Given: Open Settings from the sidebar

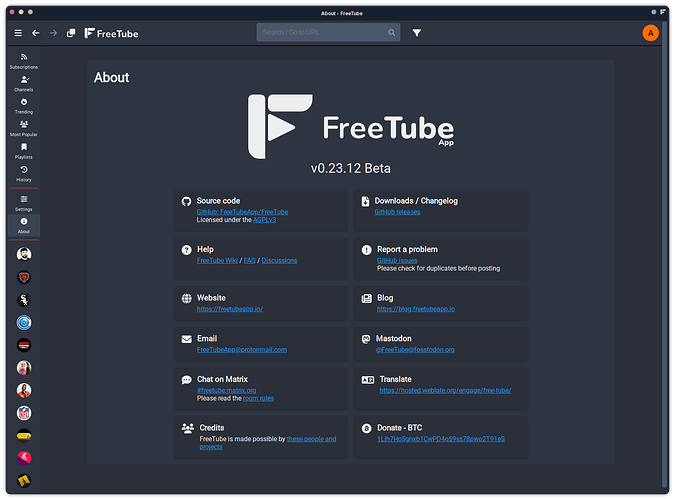Looking at the screenshot, I should click(24, 202).
